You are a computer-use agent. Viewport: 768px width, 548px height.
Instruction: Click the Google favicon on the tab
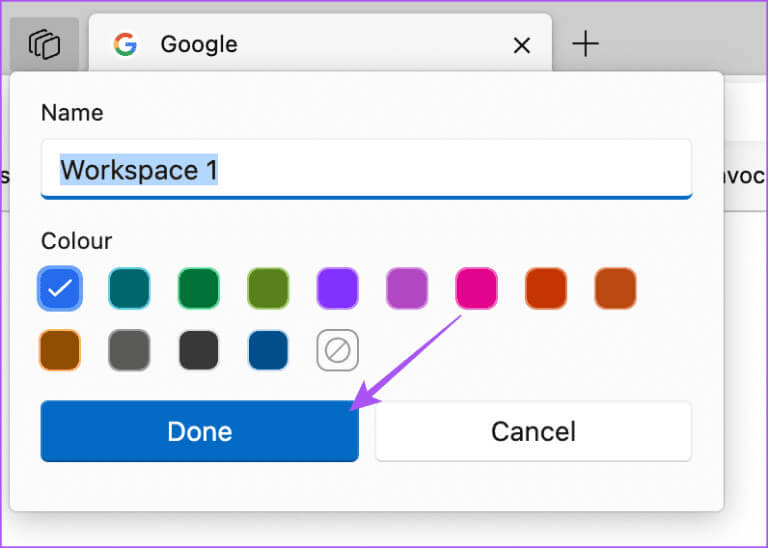(x=125, y=45)
